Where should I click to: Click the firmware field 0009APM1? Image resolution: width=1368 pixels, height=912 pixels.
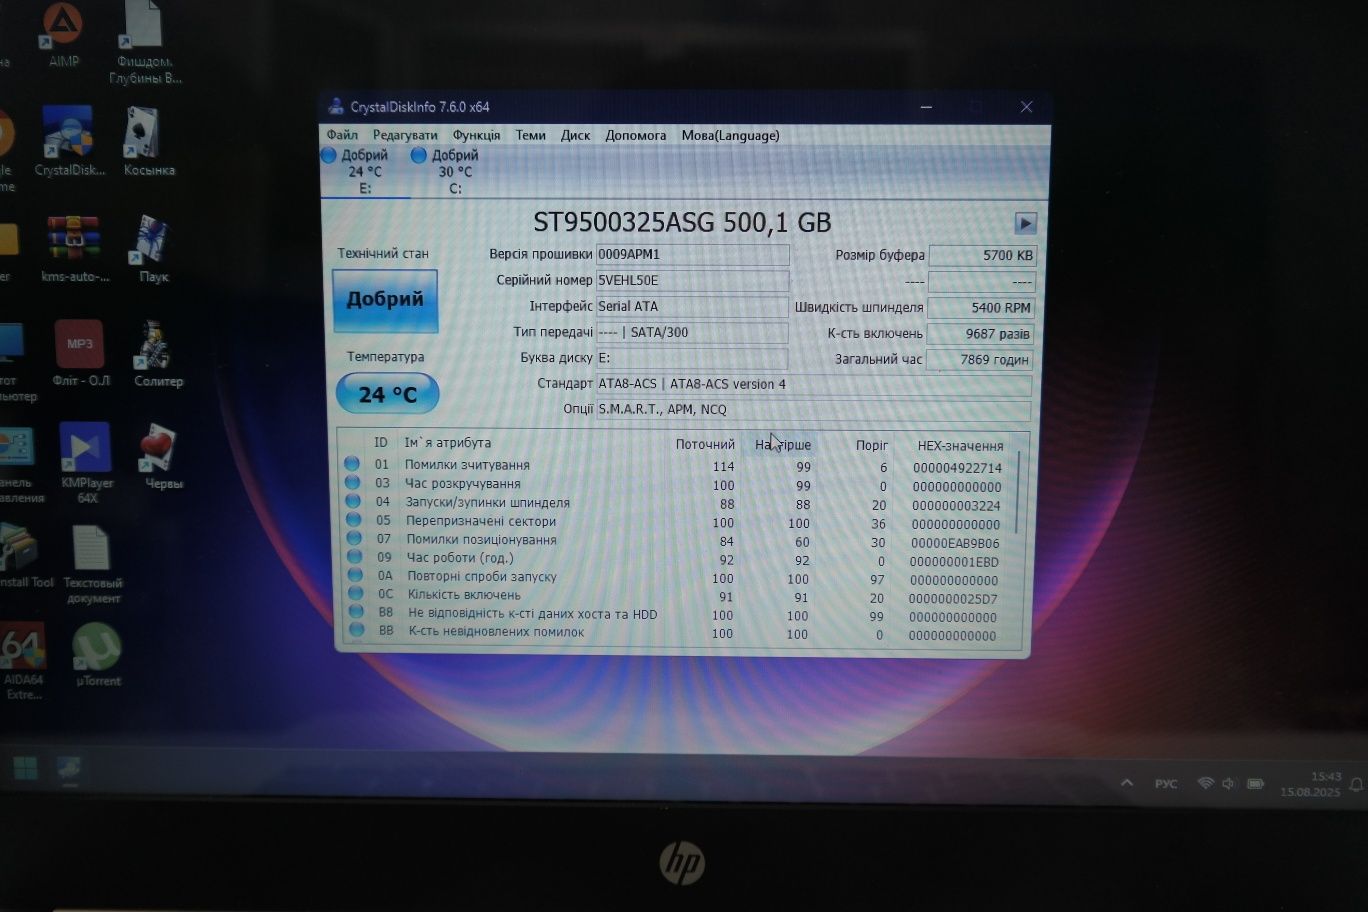pos(692,255)
